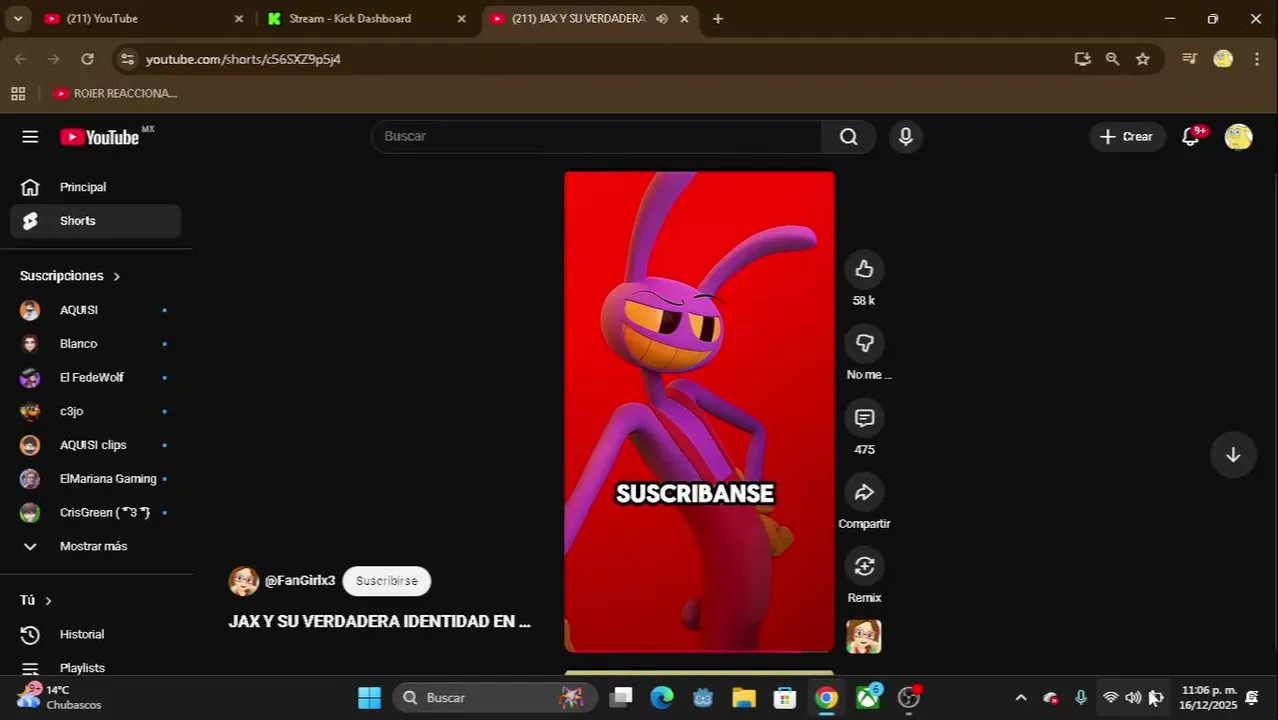The height and width of the screenshot is (720, 1278).
Task: Open the sound audio channel thumbnail
Action: [x=864, y=636]
